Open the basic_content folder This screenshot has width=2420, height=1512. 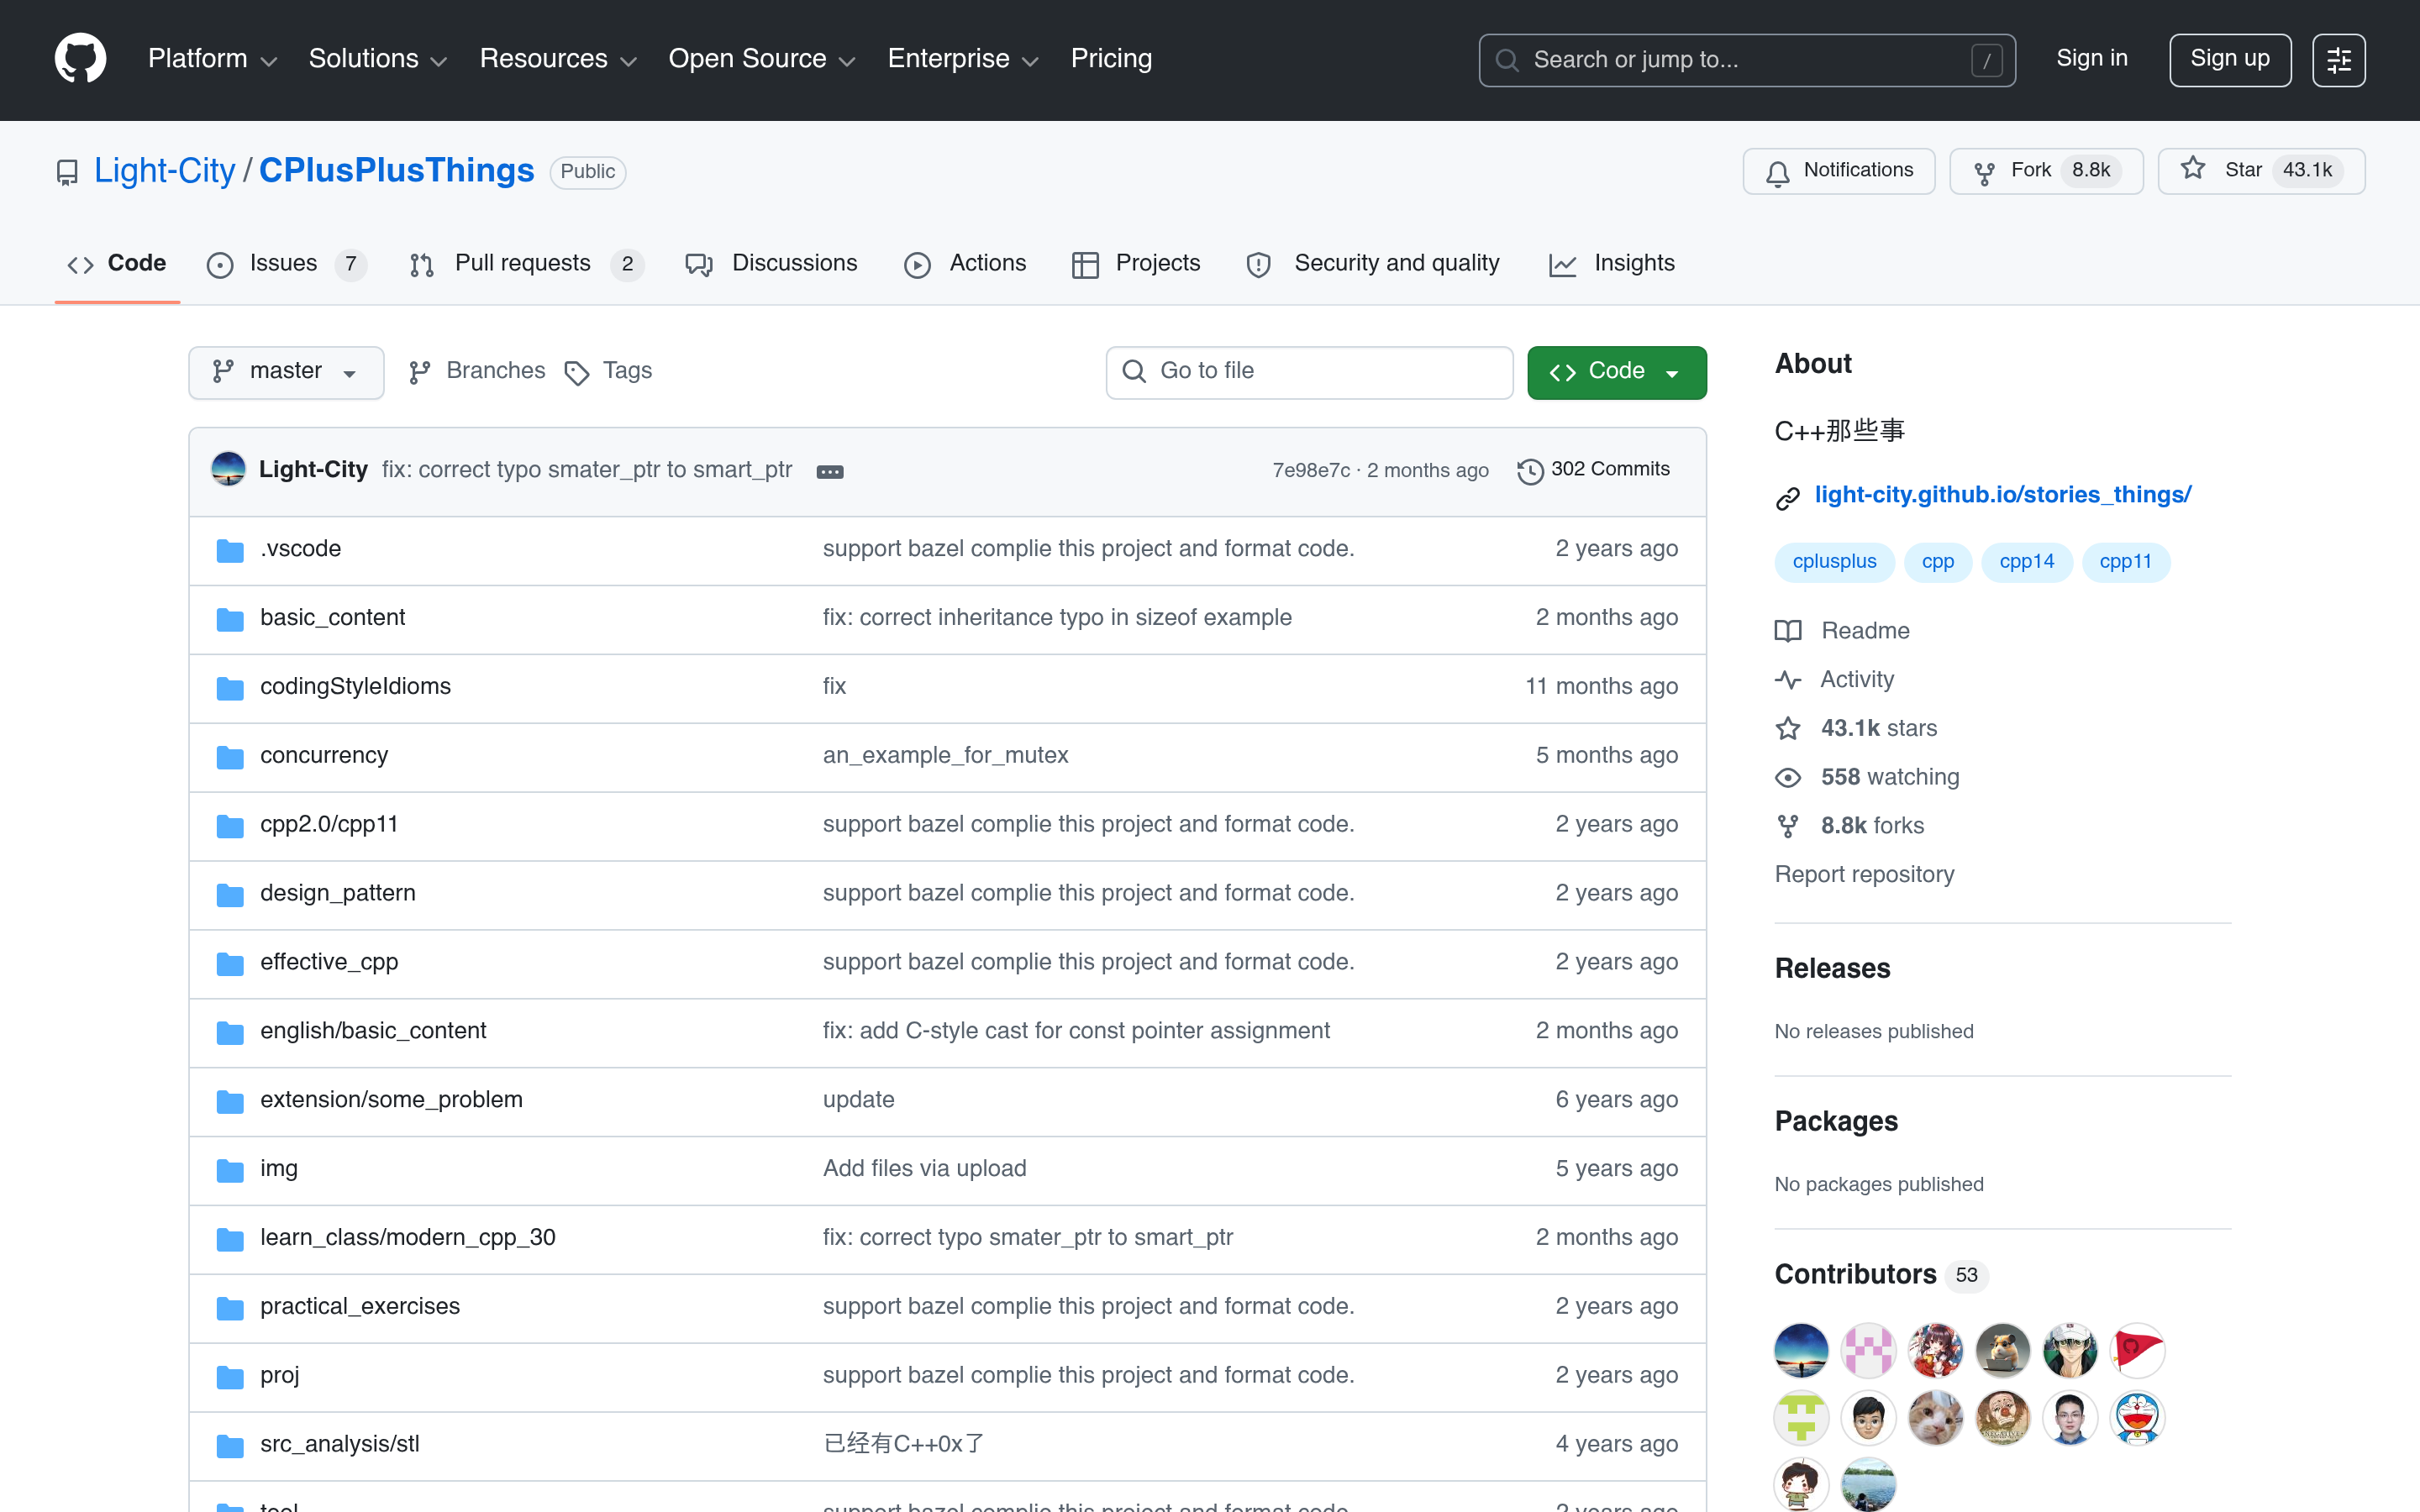click(332, 618)
